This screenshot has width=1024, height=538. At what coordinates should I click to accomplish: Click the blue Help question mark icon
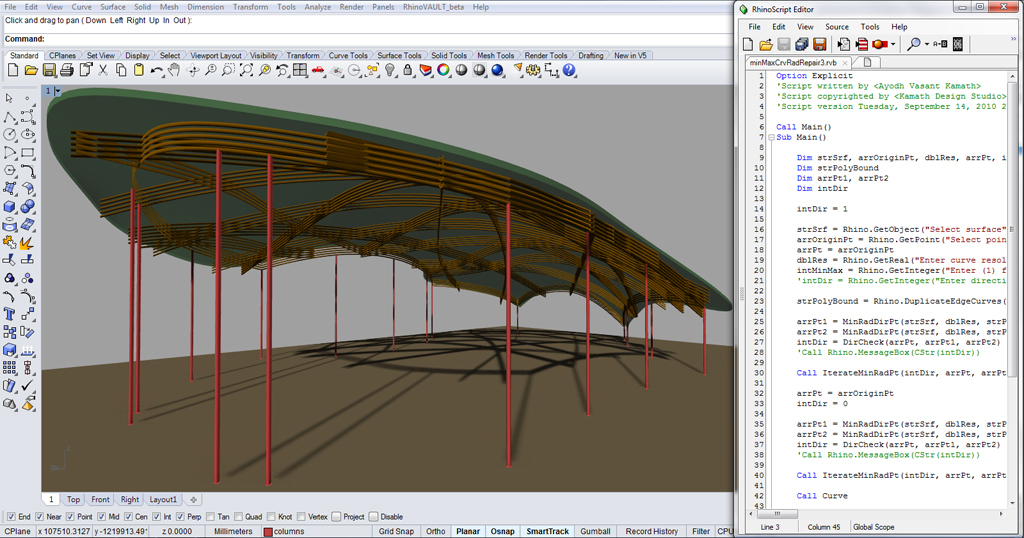569,70
